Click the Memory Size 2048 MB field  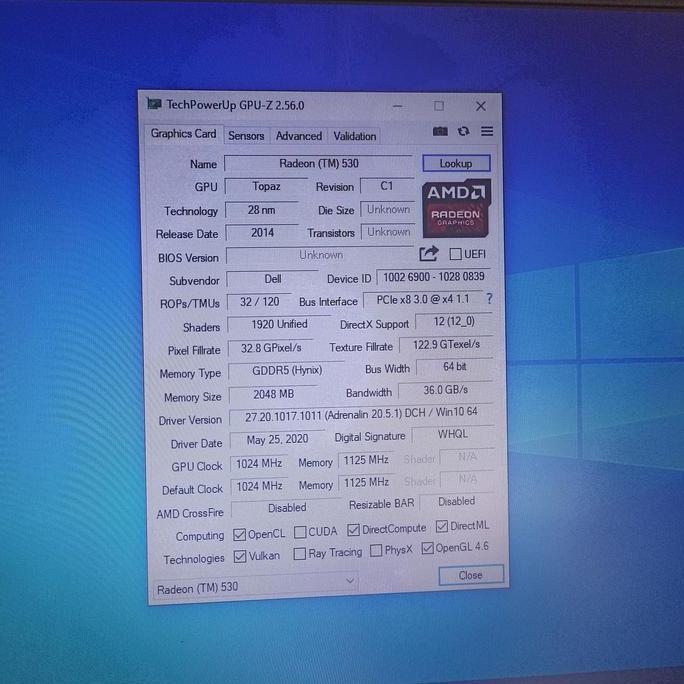click(274, 394)
